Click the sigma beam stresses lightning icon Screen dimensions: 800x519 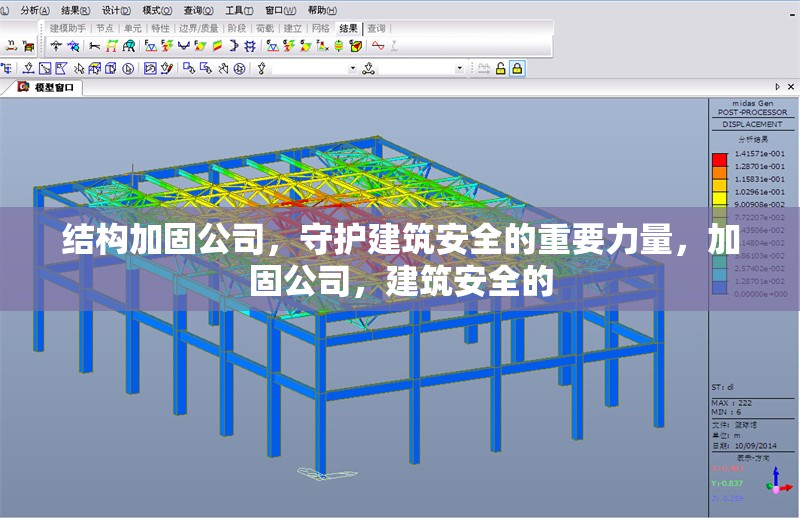point(289,46)
